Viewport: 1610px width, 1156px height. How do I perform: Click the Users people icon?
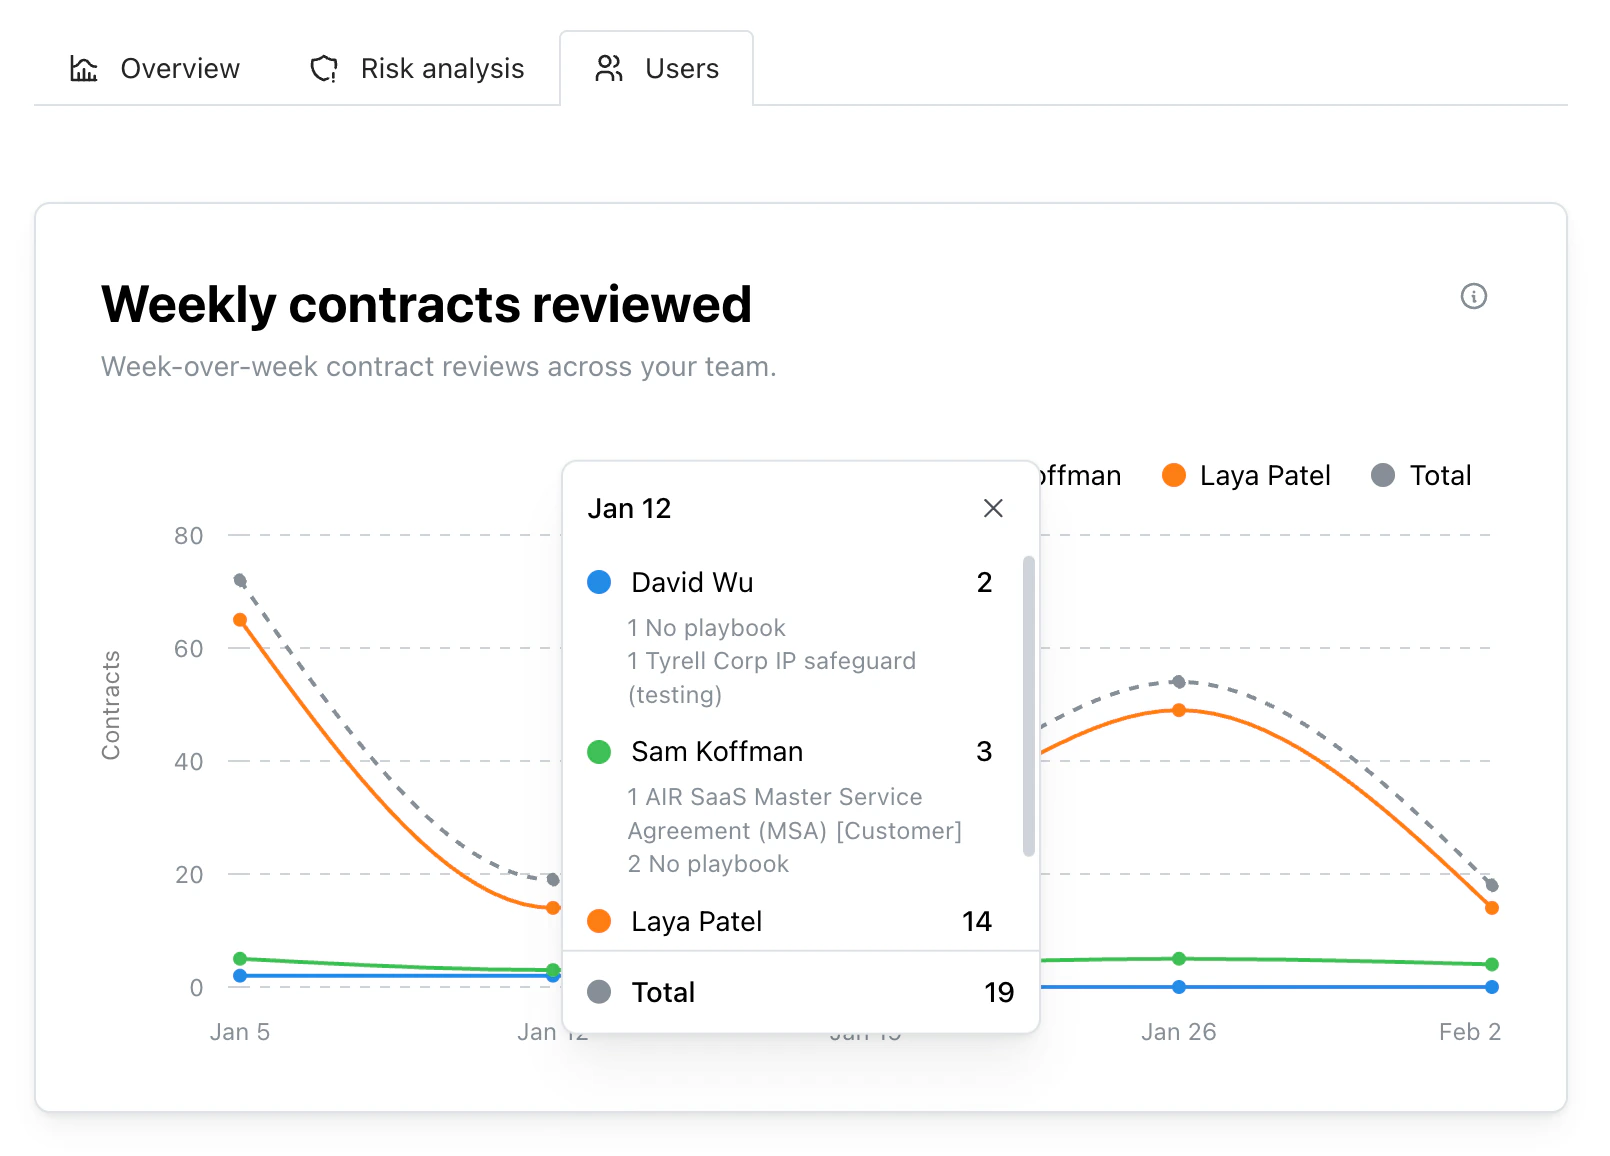coord(608,68)
